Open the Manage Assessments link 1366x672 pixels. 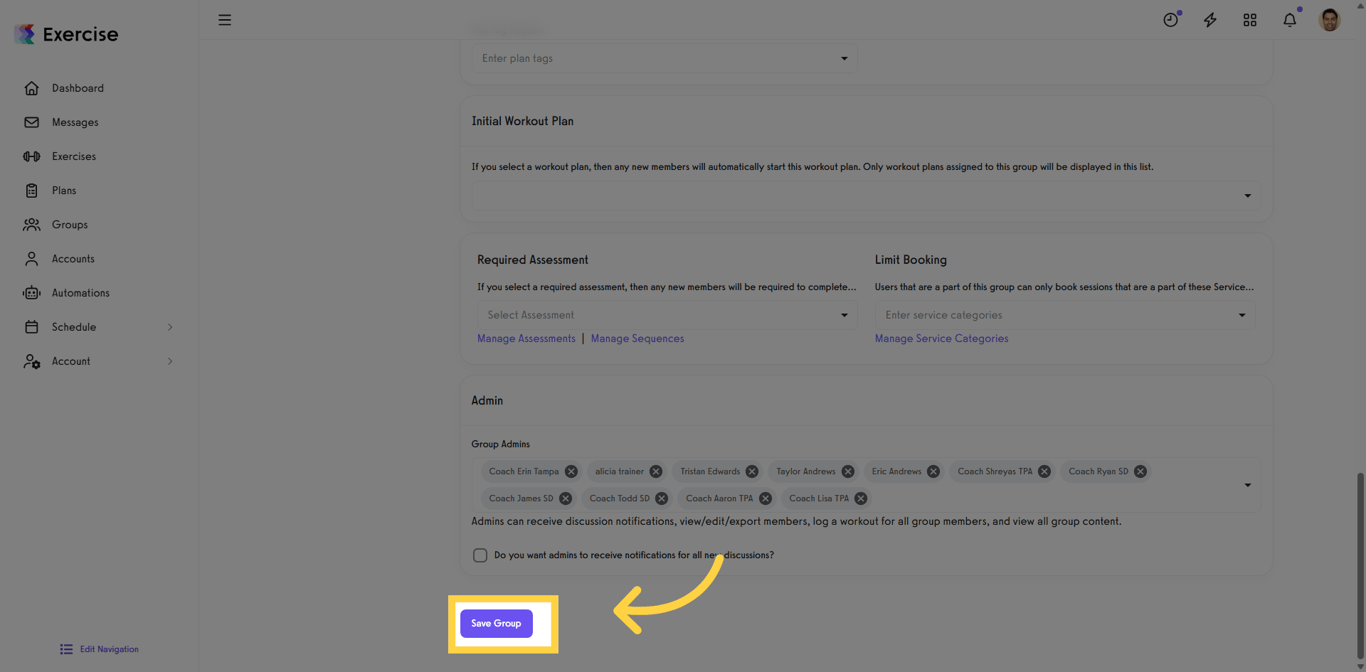(x=526, y=339)
